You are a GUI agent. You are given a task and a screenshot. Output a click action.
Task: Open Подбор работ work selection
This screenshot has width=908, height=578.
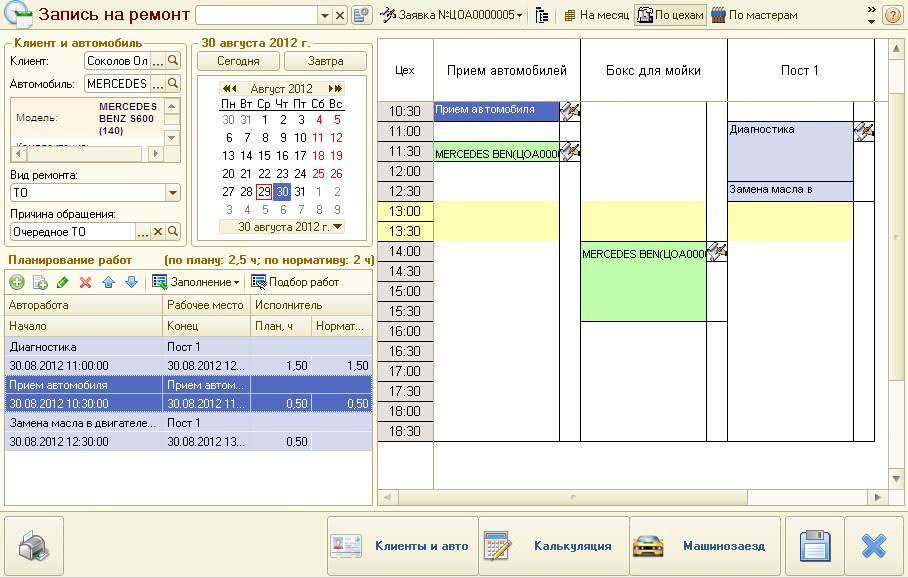(295, 282)
